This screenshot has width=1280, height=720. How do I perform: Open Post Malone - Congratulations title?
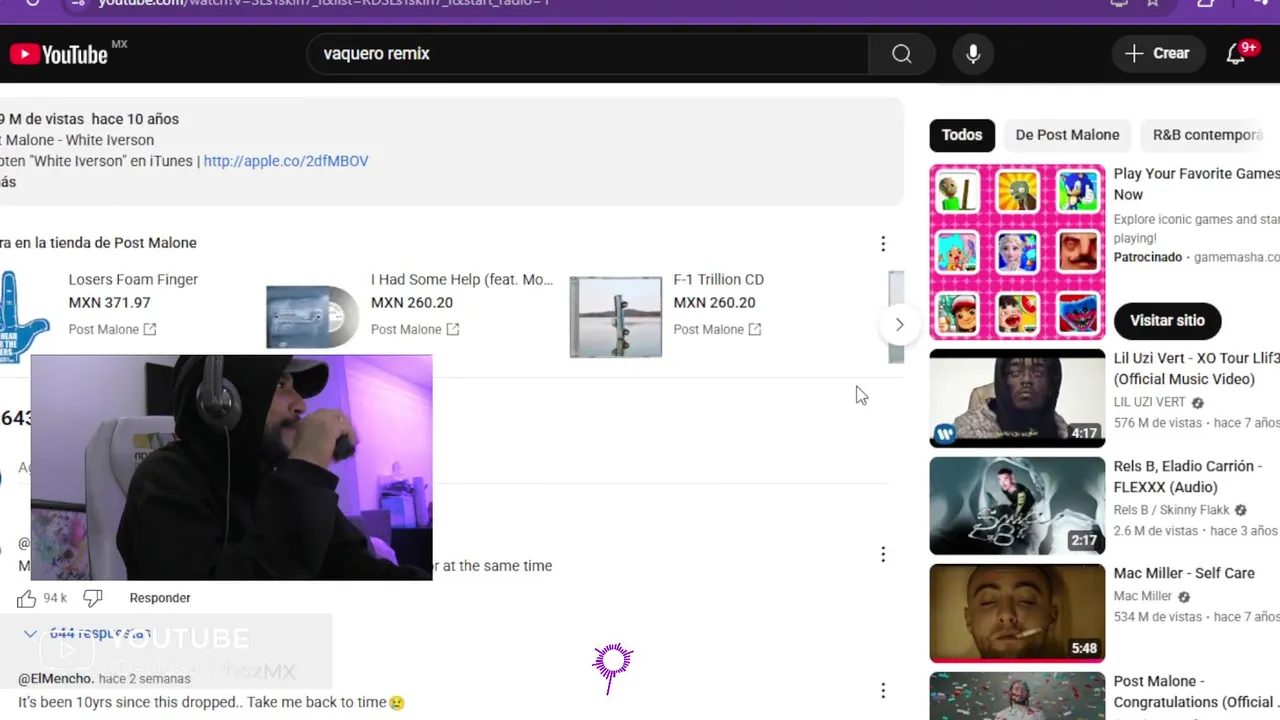point(1194,692)
